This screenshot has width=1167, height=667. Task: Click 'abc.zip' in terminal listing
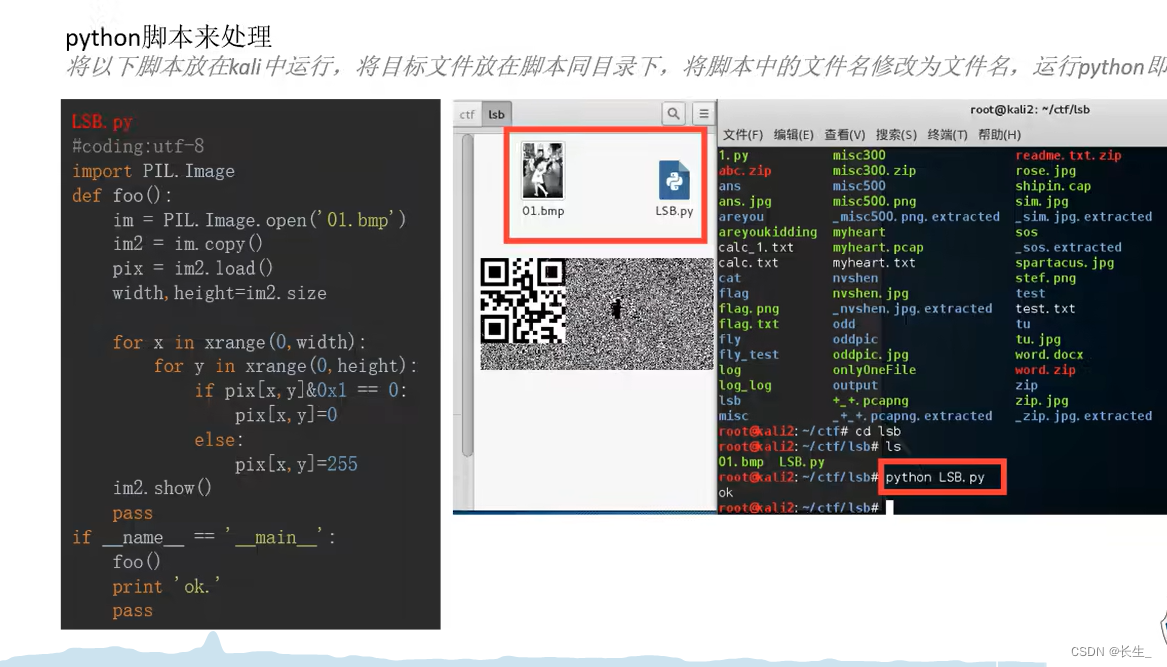click(744, 170)
